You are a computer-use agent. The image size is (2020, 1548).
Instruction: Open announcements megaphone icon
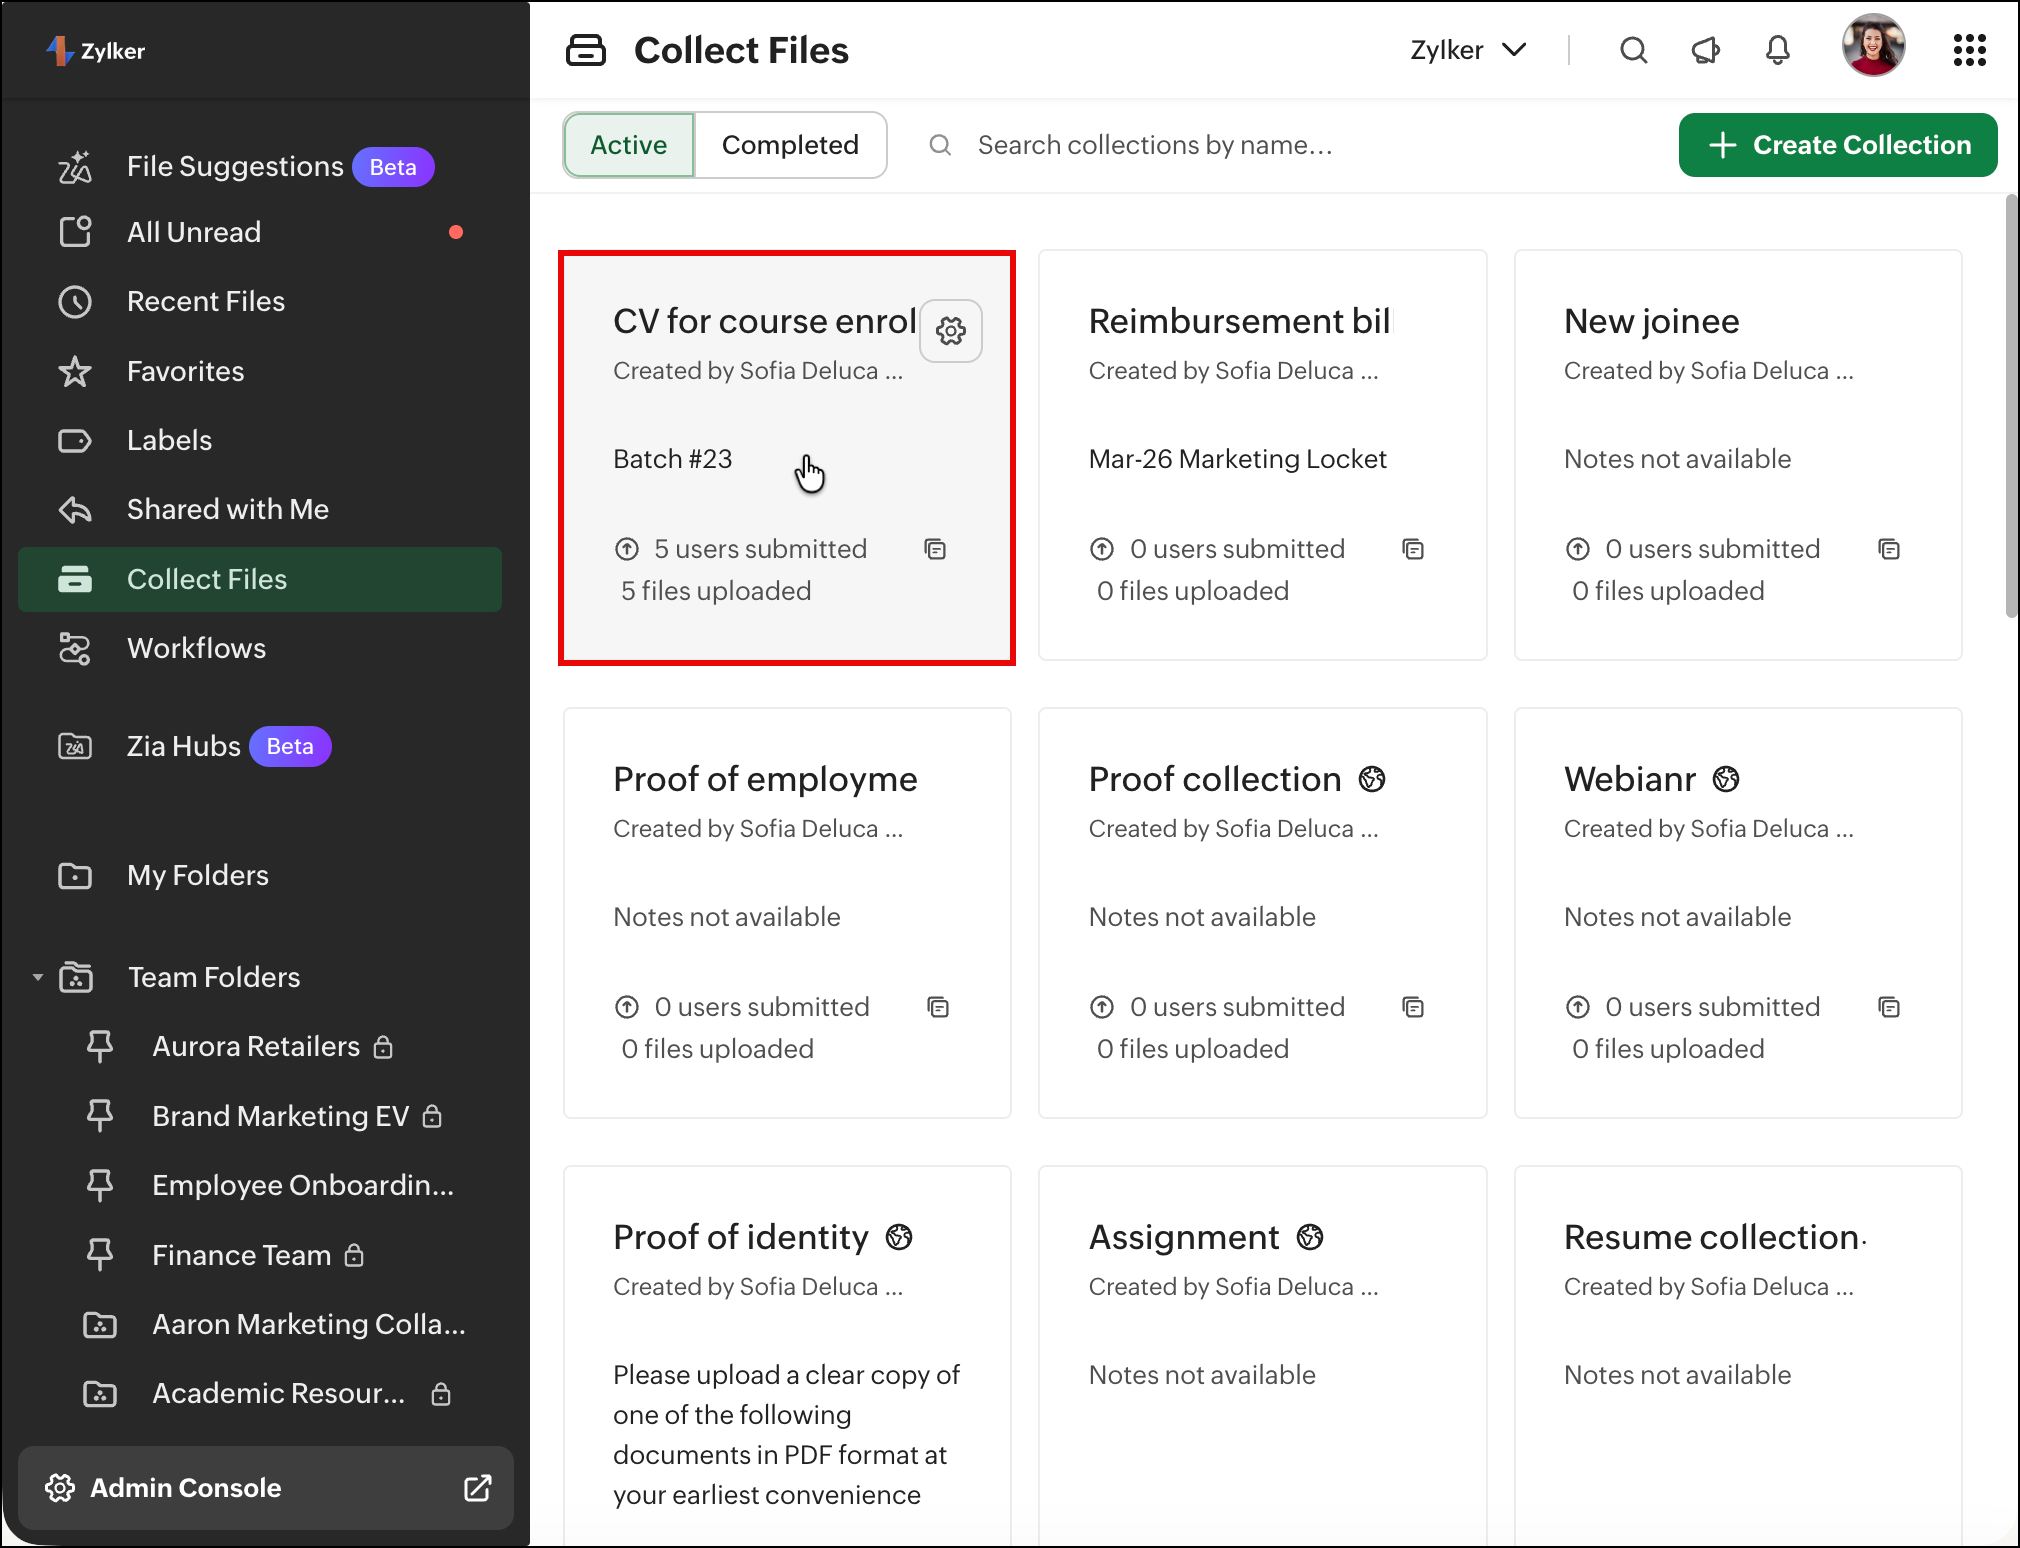click(x=1705, y=50)
